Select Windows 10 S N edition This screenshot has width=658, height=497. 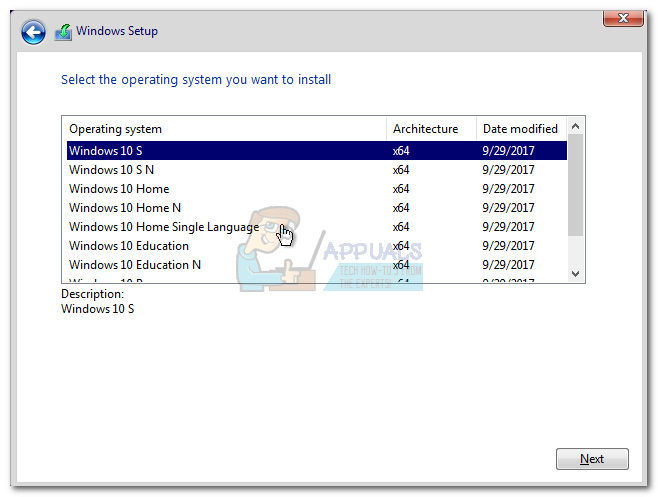317,170
